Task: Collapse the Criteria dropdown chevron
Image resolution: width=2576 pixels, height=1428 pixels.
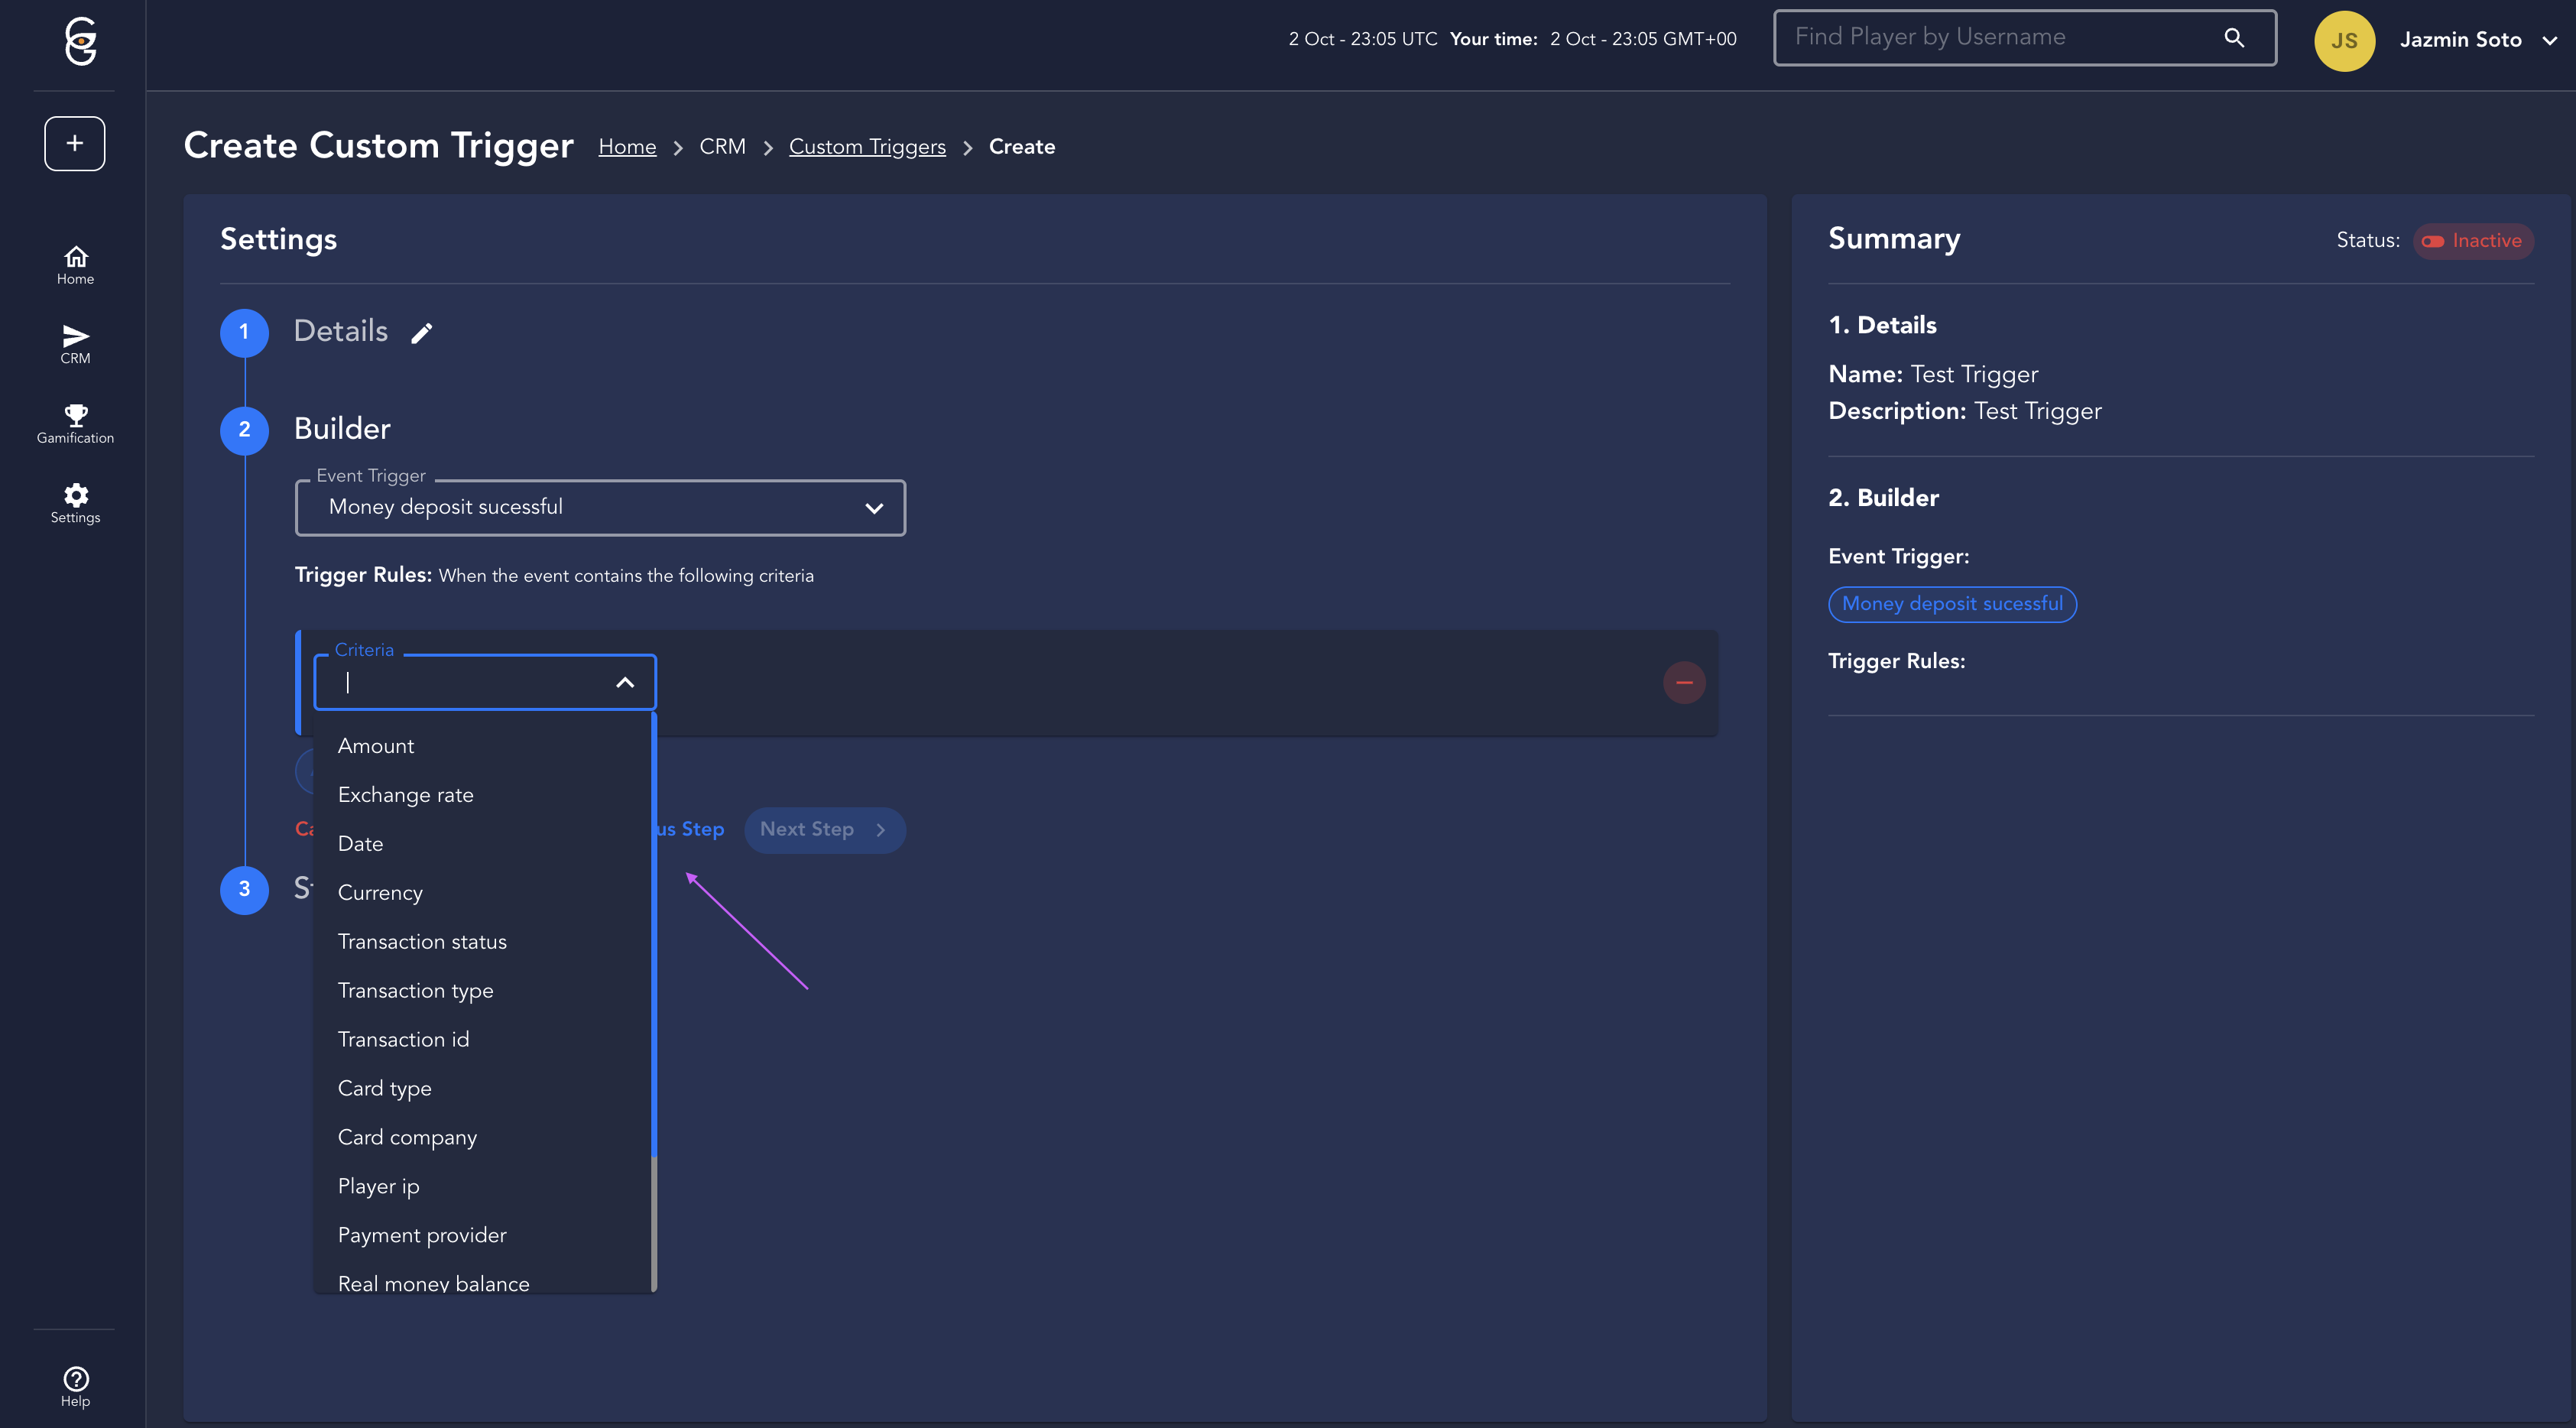Action: tap(625, 683)
